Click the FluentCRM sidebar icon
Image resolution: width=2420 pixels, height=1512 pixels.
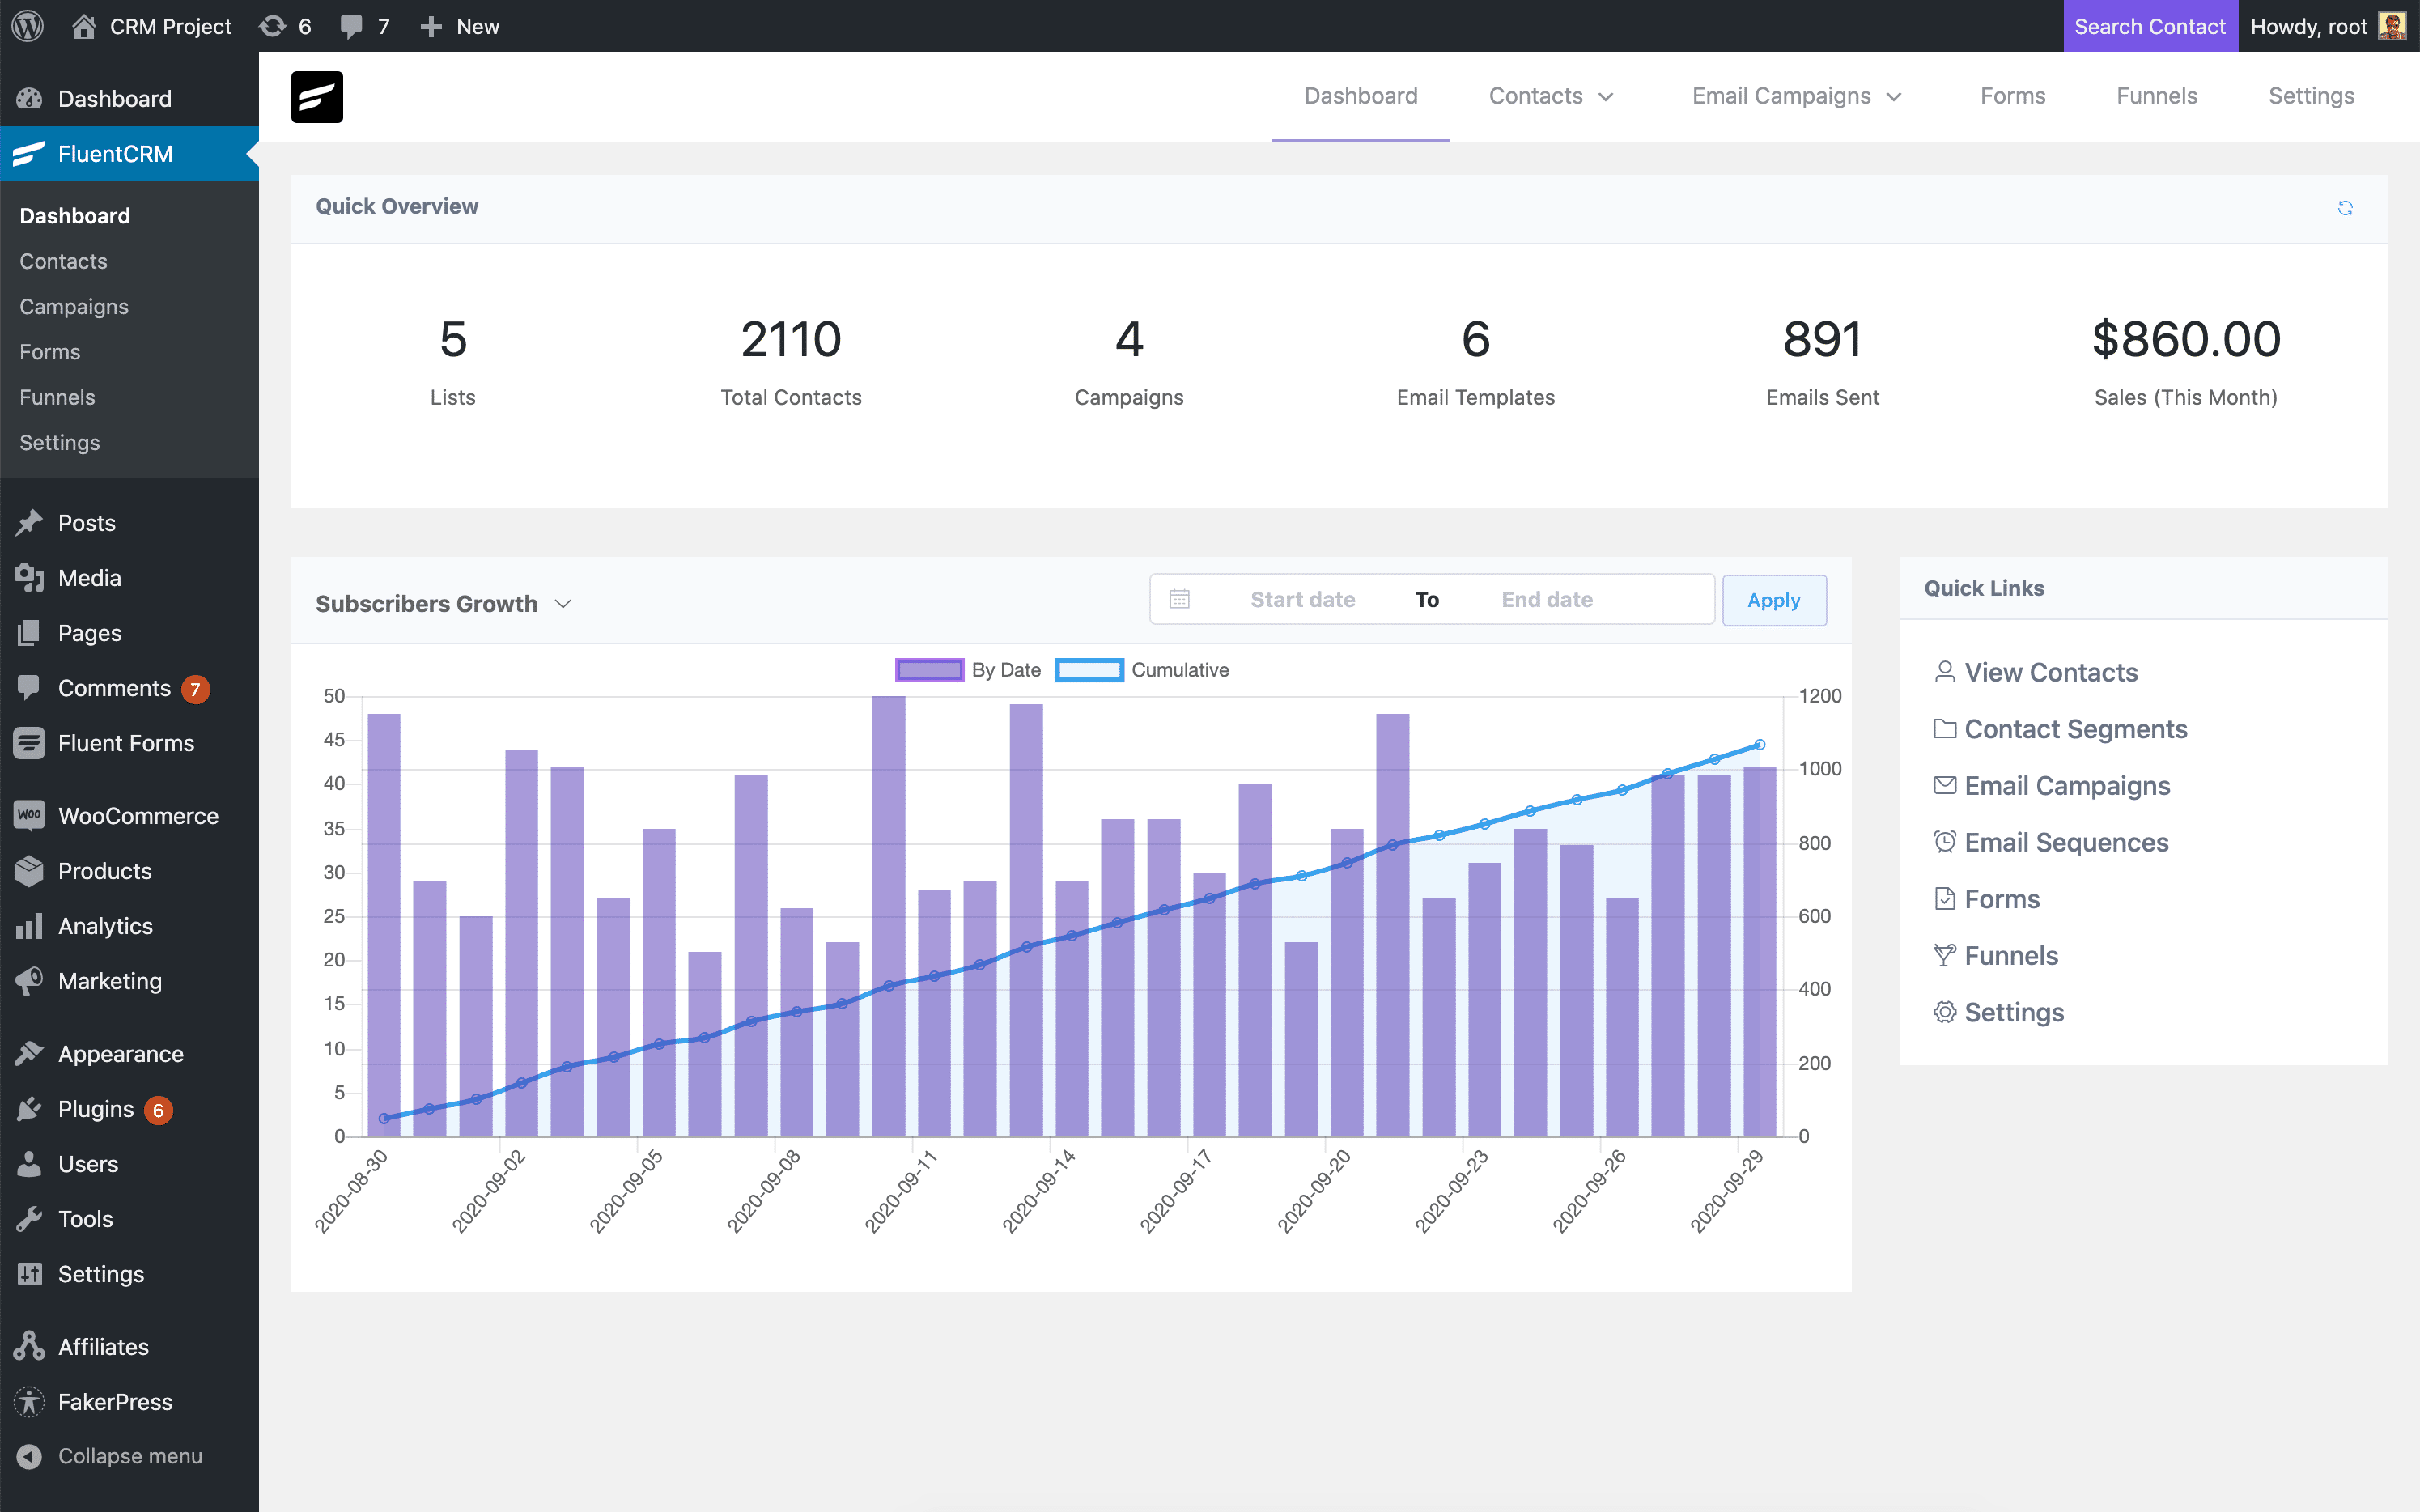click(29, 154)
